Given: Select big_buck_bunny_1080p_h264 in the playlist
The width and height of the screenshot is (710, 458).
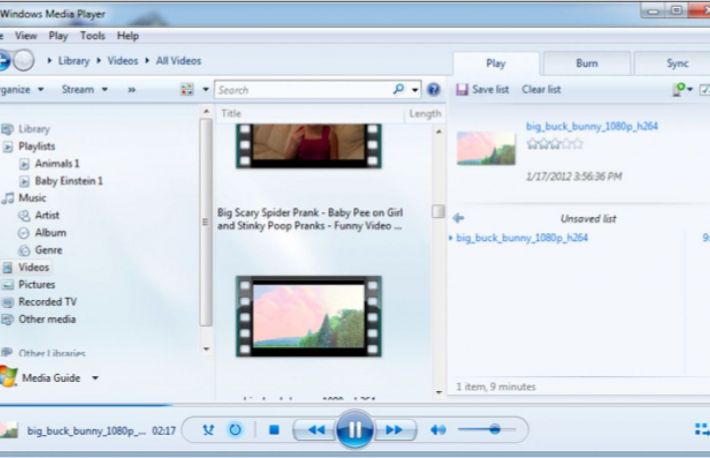Looking at the screenshot, I should click(522, 238).
